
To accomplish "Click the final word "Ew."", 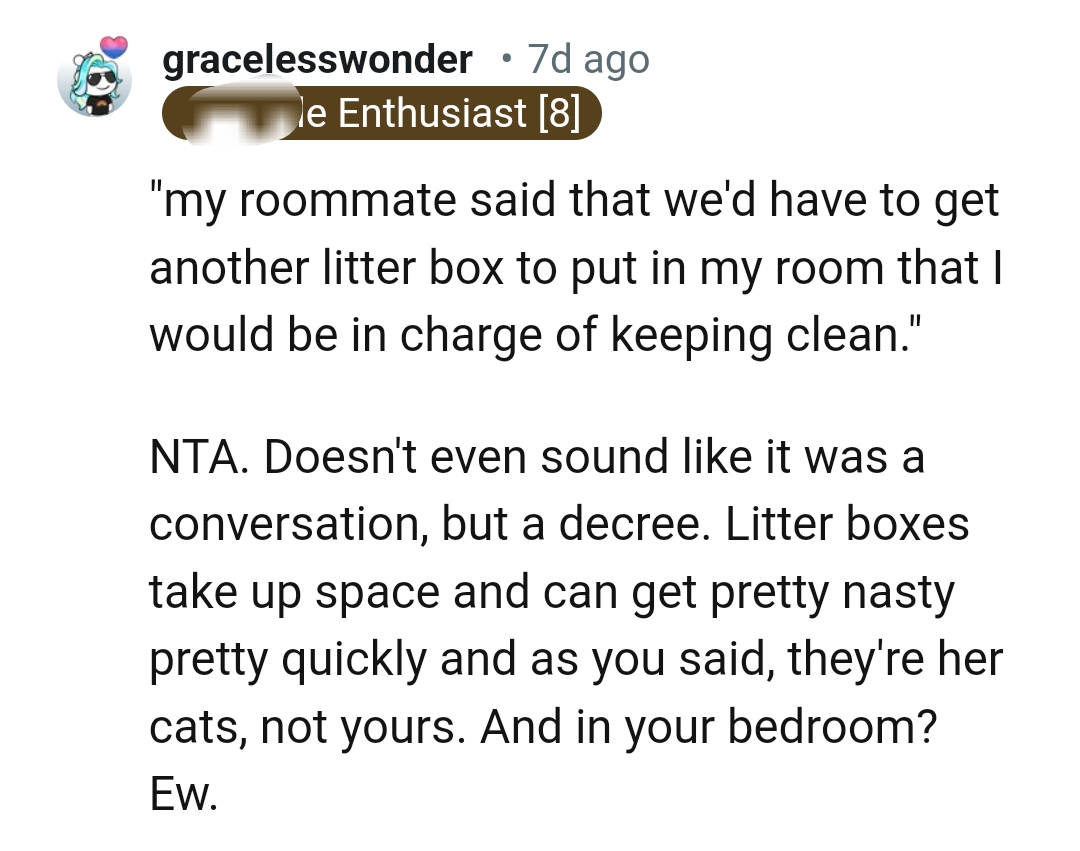I will coord(182,794).
